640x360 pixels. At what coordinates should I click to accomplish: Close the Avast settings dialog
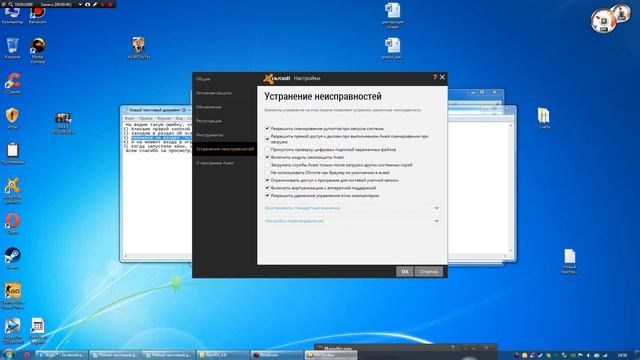point(442,77)
